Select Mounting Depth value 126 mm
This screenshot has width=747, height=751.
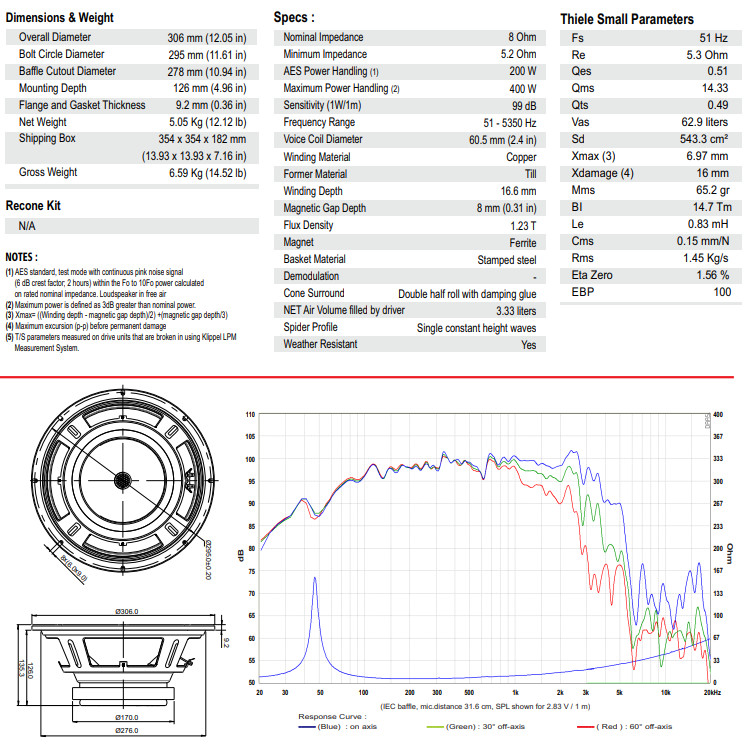[x=210, y=89]
